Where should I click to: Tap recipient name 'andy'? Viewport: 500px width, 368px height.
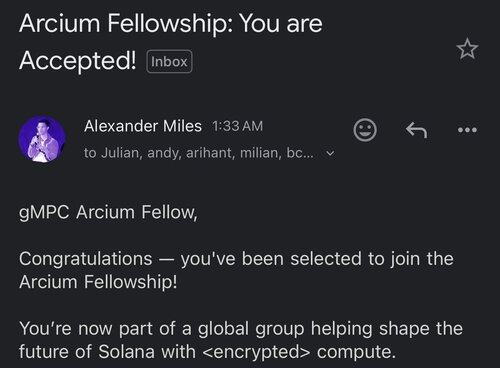click(x=163, y=154)
